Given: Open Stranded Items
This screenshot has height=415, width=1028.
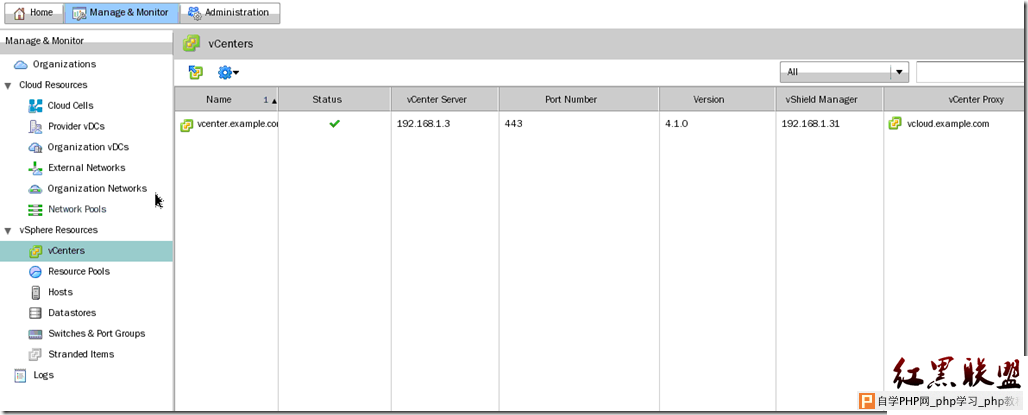Looking at the screenshot, I should pos(81,355).
